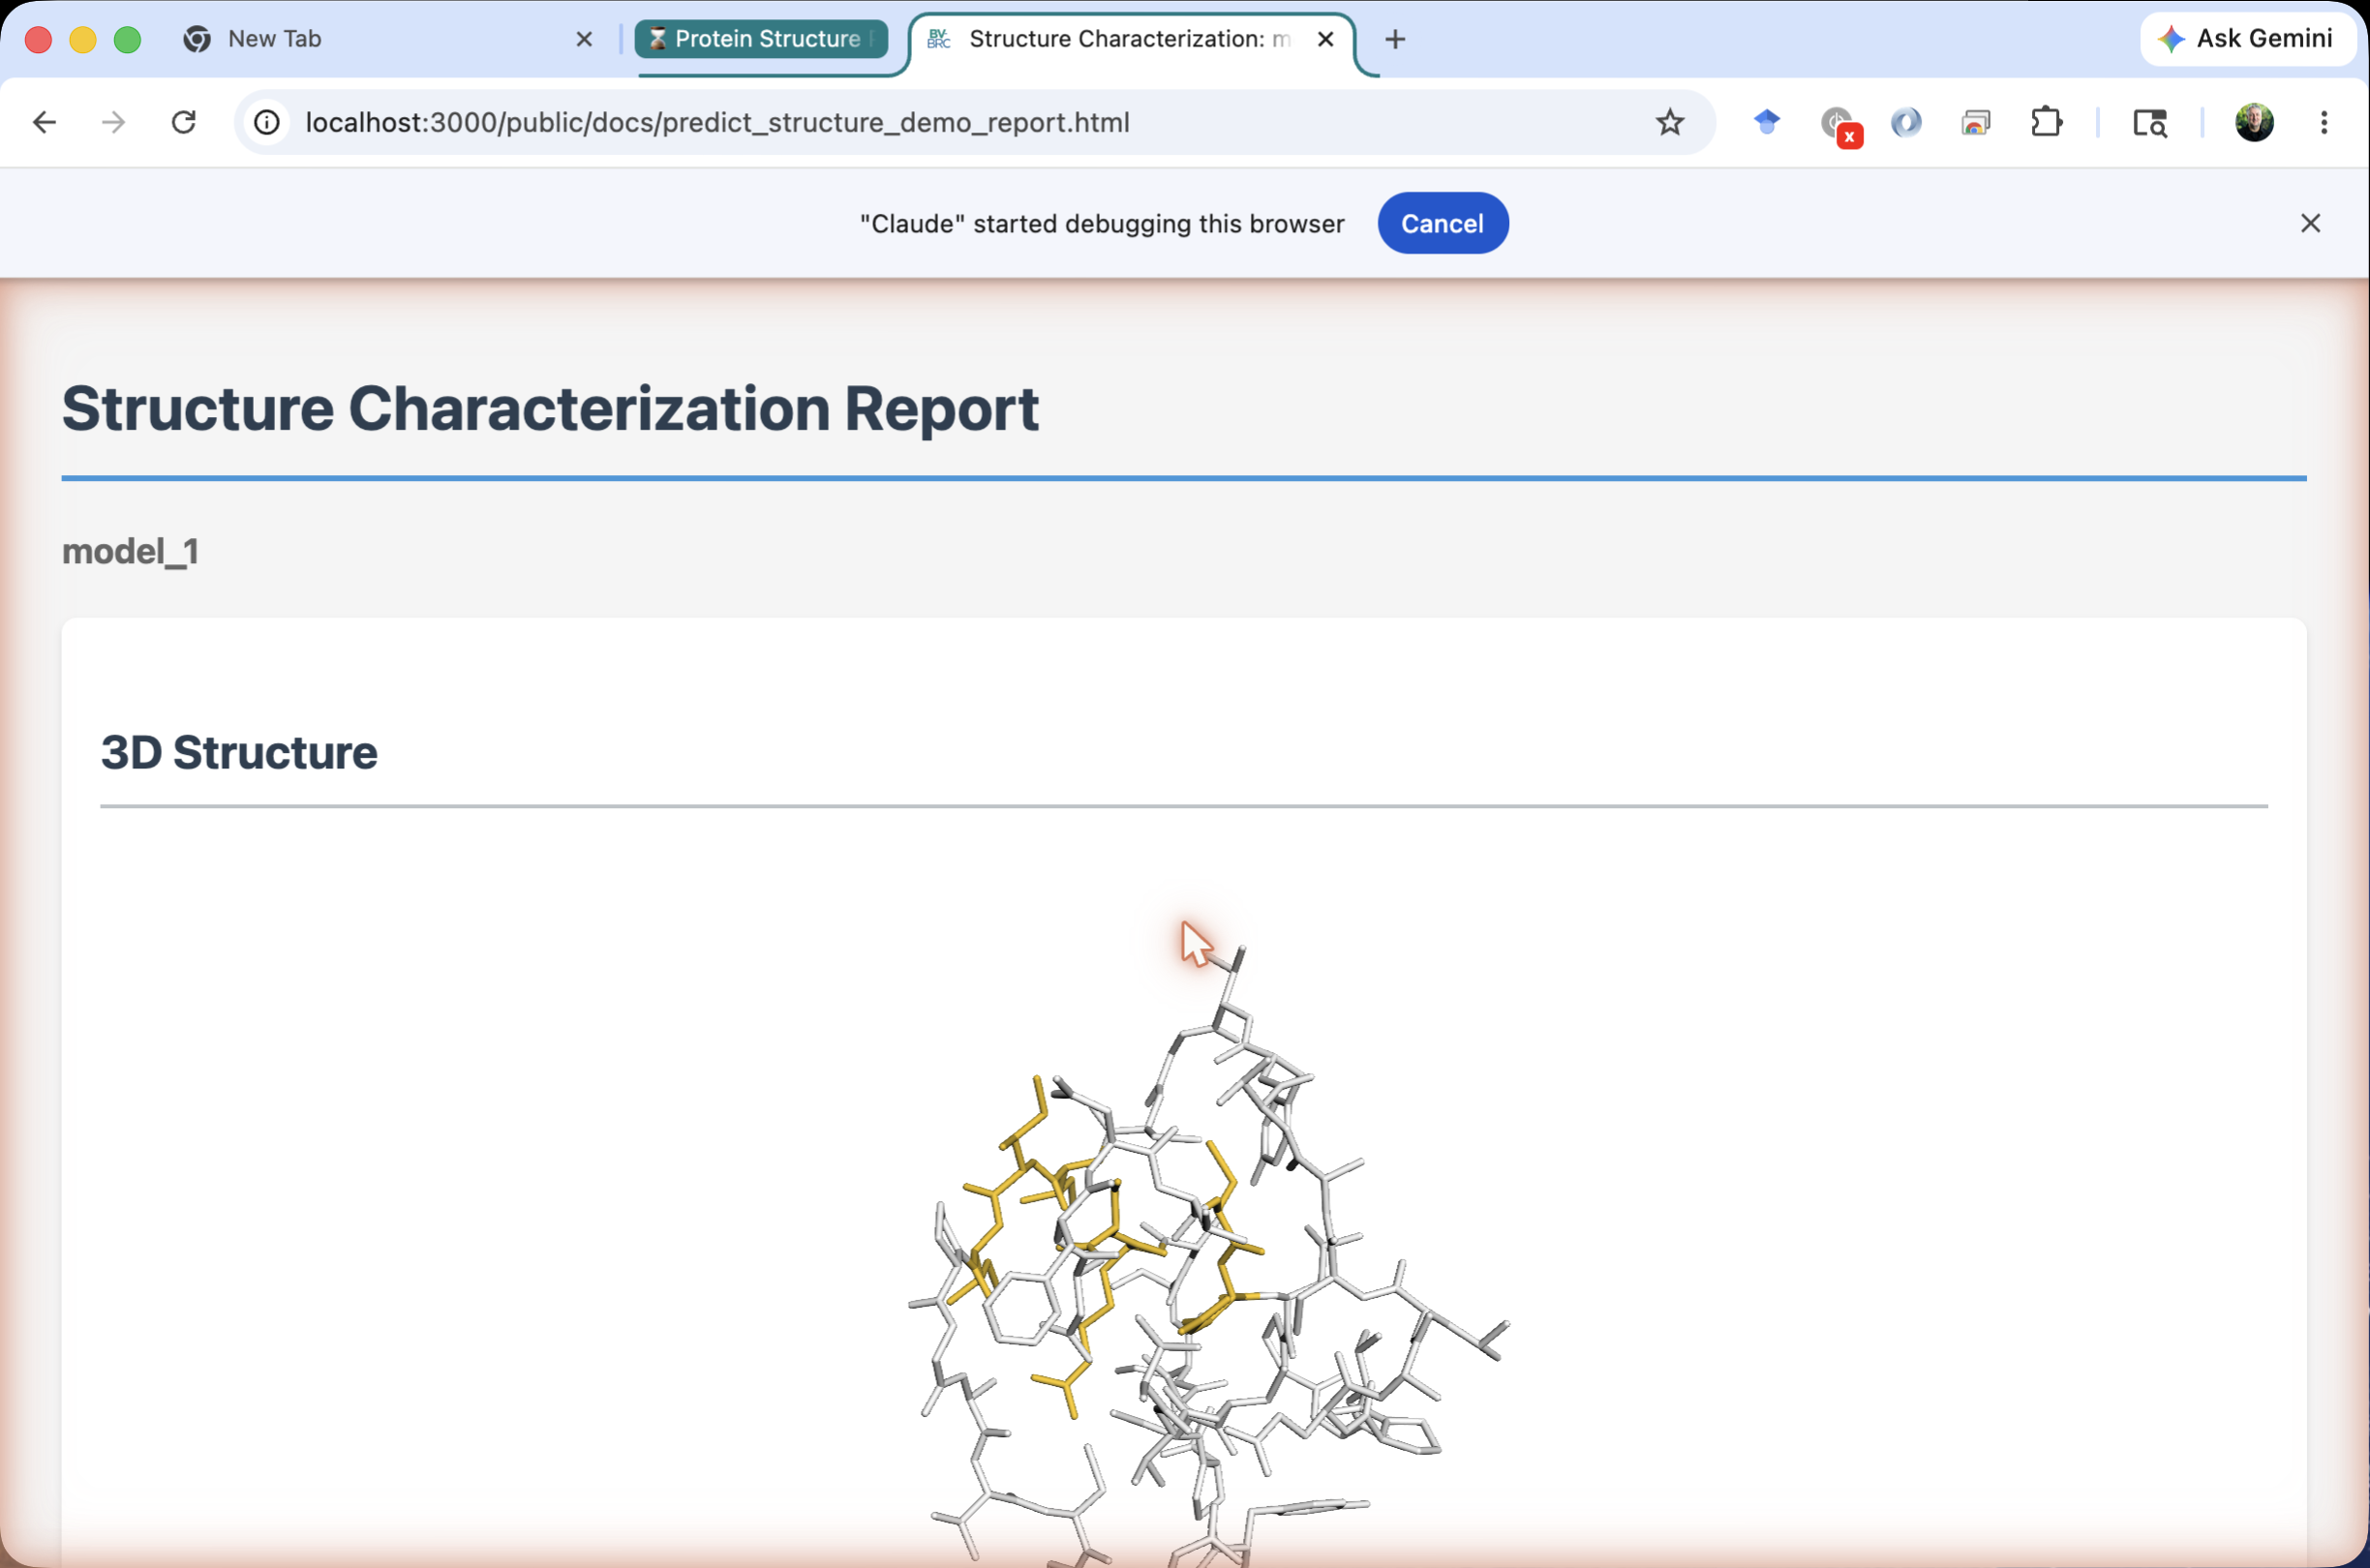Open the rainbow cast-style extension icon
This screenshot has width=2370, height=1568.
pos(1976,122)
